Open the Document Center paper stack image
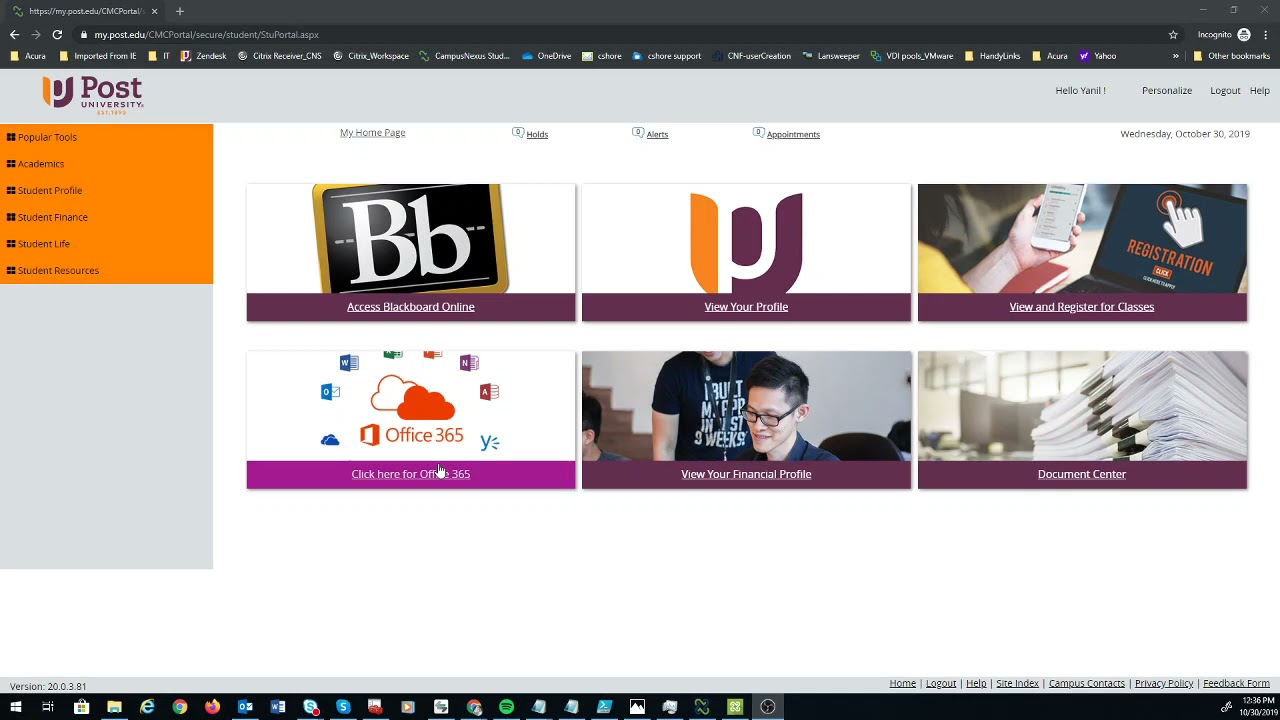This screenshot has height=720, width=1280. click(x=1082, y=405)
